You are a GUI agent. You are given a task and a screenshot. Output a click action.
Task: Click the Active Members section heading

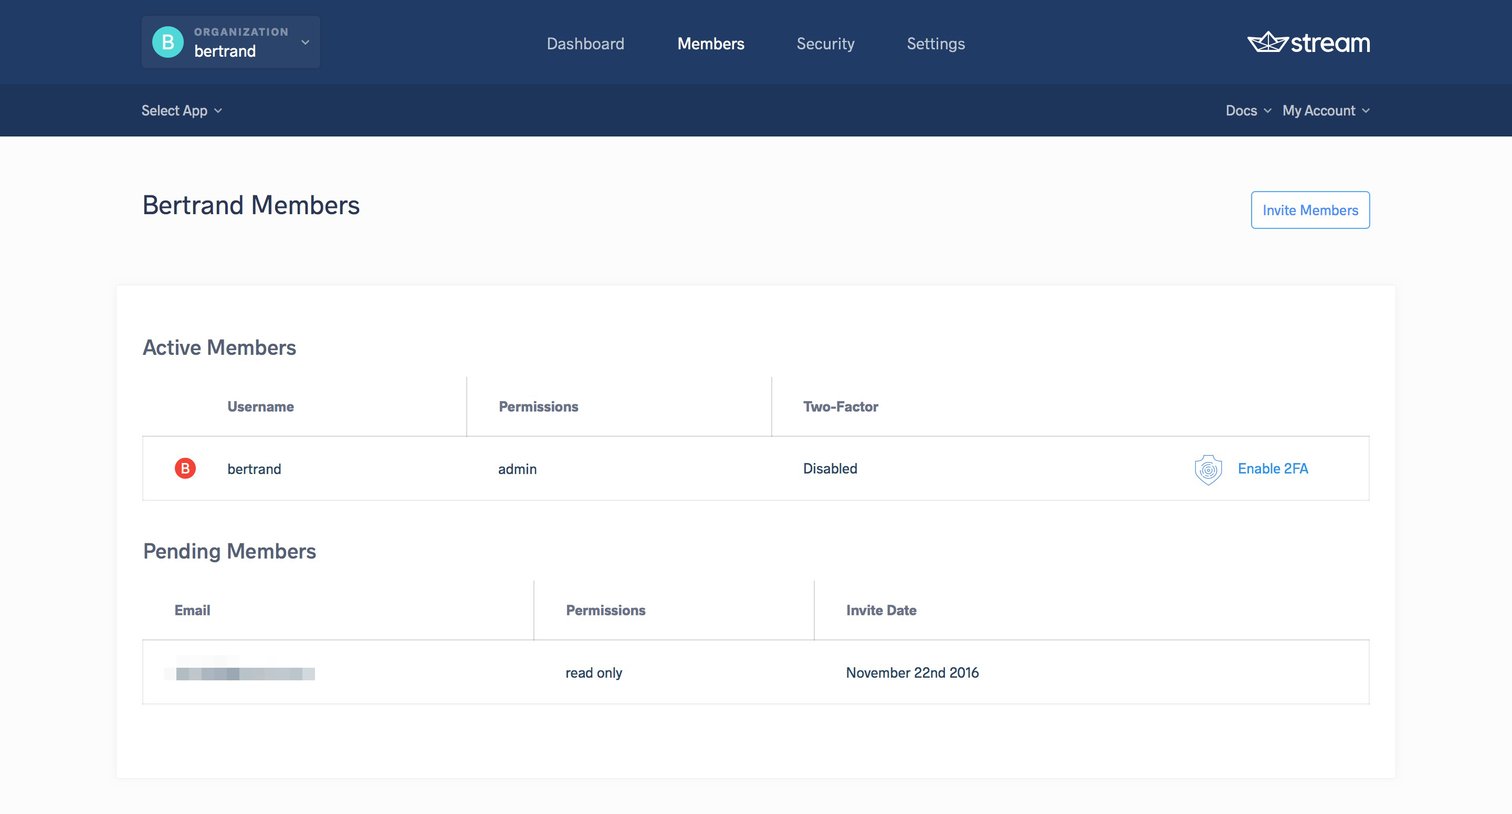click(219, 348)
